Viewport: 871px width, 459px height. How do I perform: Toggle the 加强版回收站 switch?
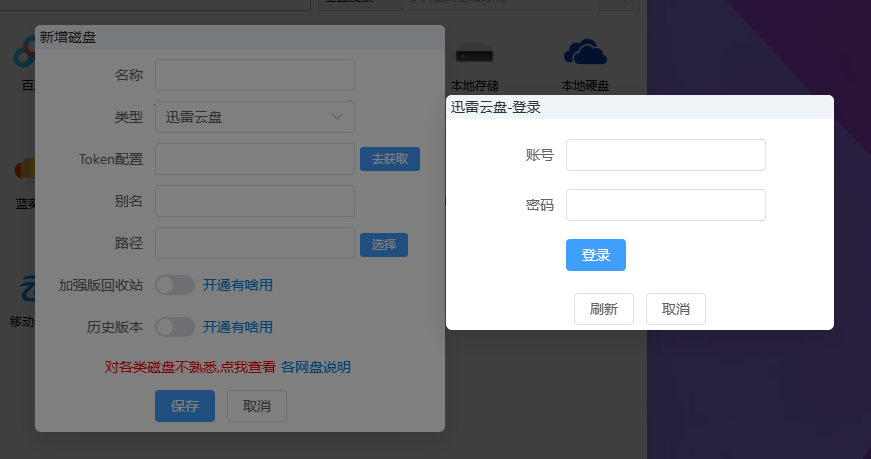click(x=174, y=285)
